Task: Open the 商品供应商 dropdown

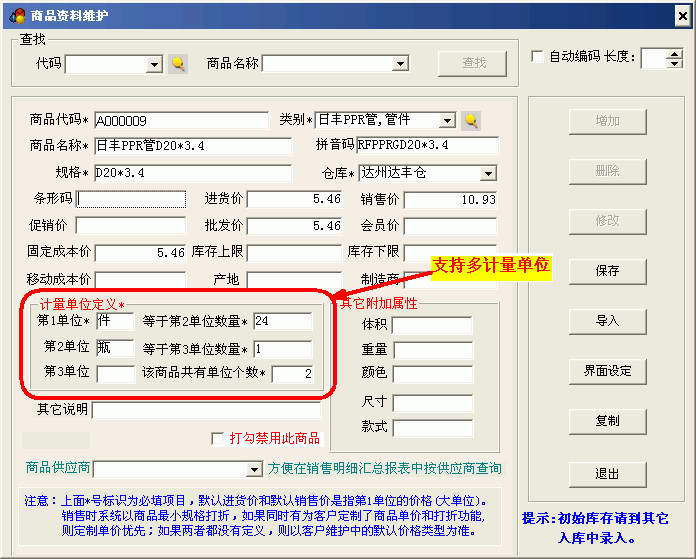Action: click(x=254, y=469)
